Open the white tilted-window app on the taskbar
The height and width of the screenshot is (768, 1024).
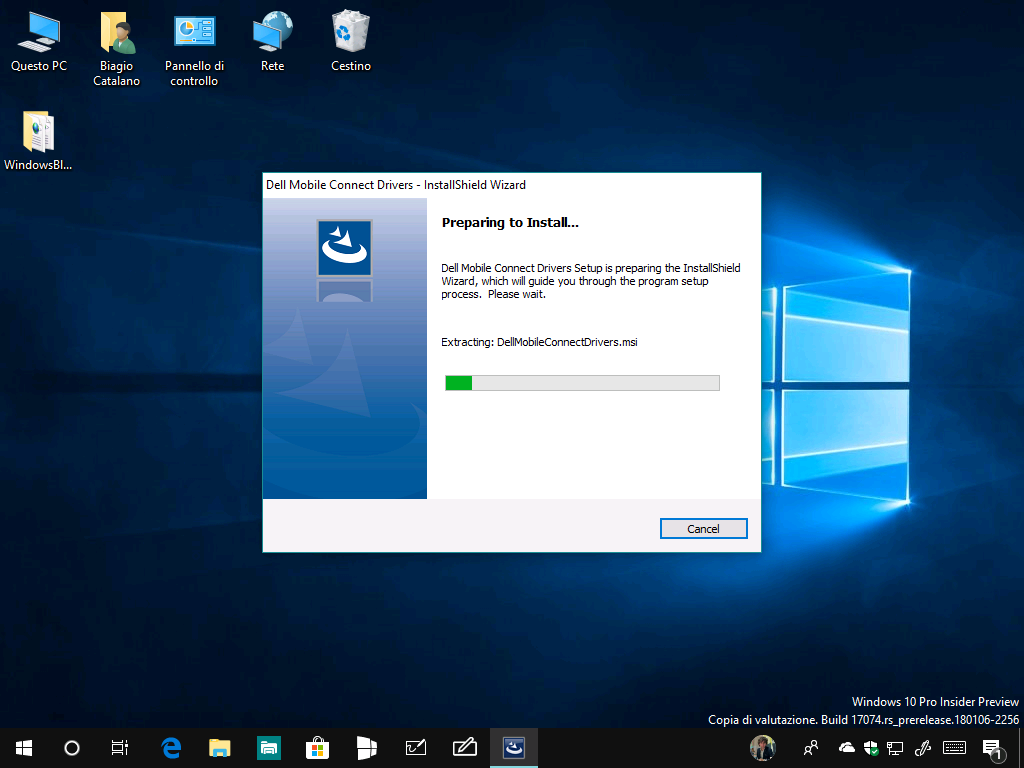[367, 748]
